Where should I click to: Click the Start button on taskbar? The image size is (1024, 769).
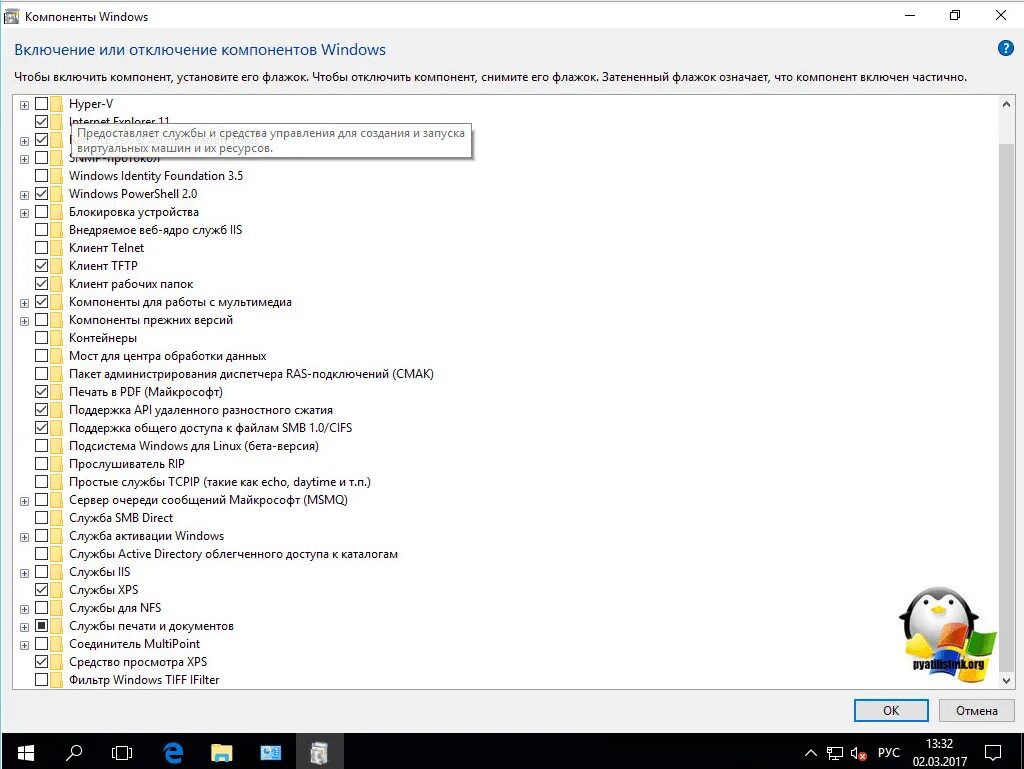point(25,753)
